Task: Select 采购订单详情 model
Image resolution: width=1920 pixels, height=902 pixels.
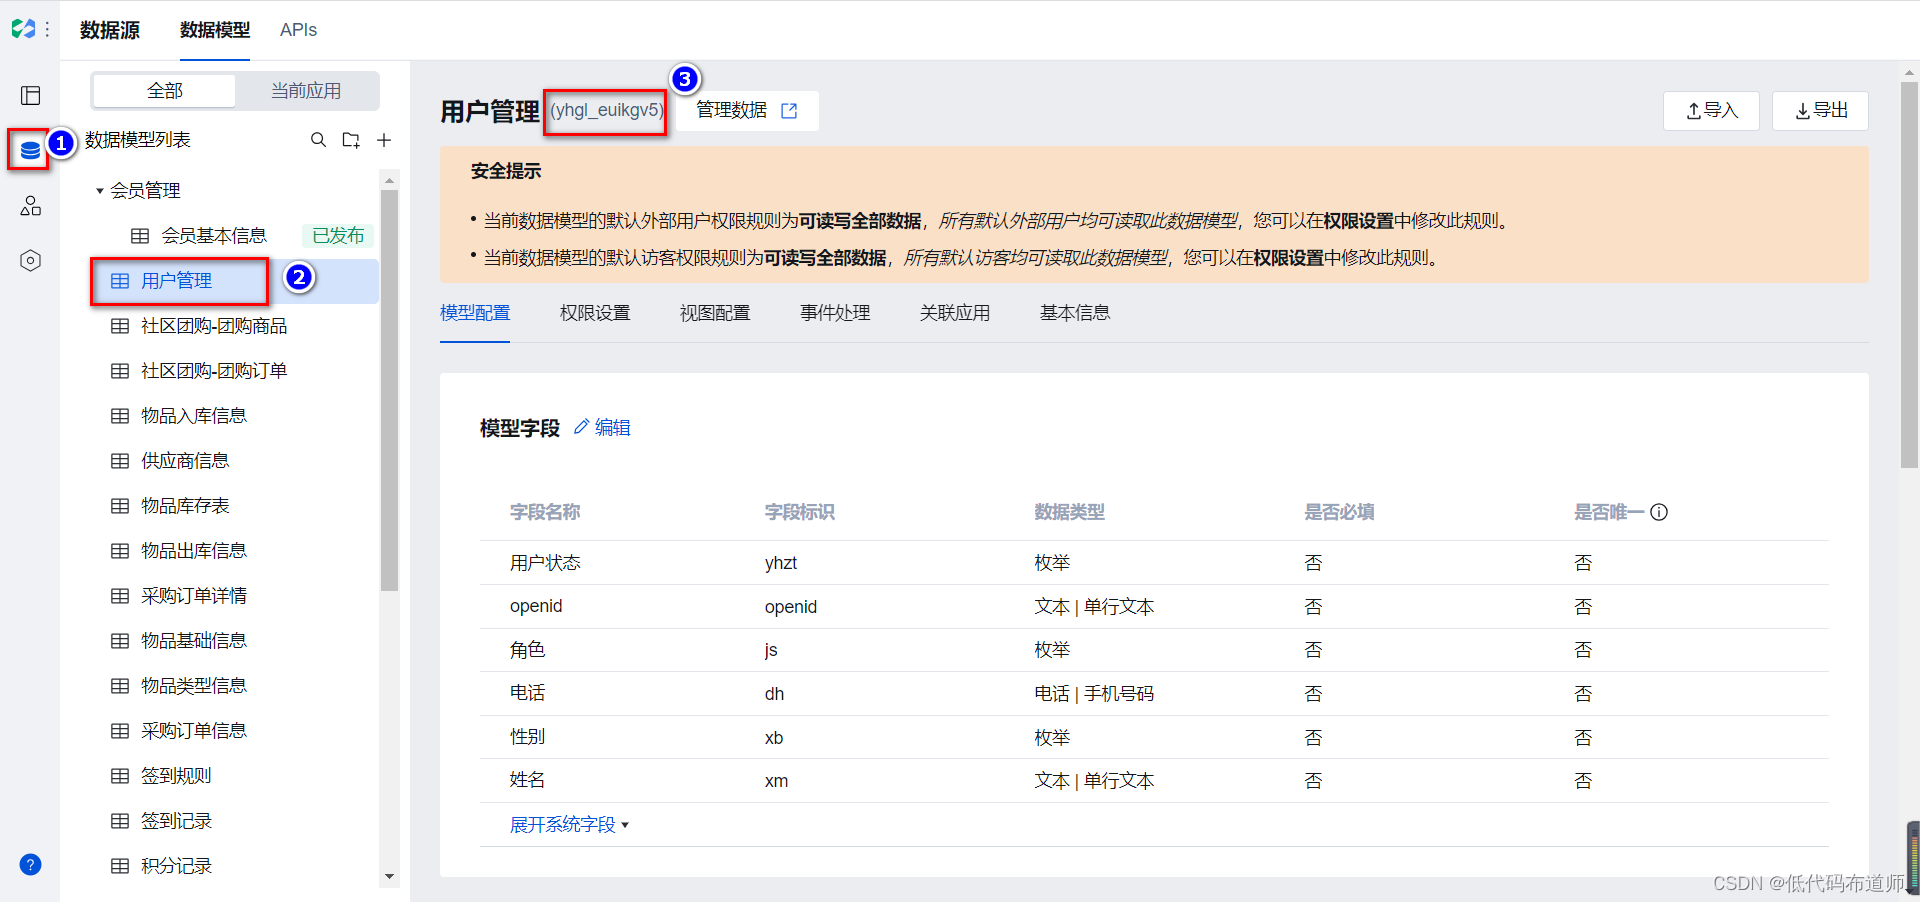Action: [x=194, y=596]
